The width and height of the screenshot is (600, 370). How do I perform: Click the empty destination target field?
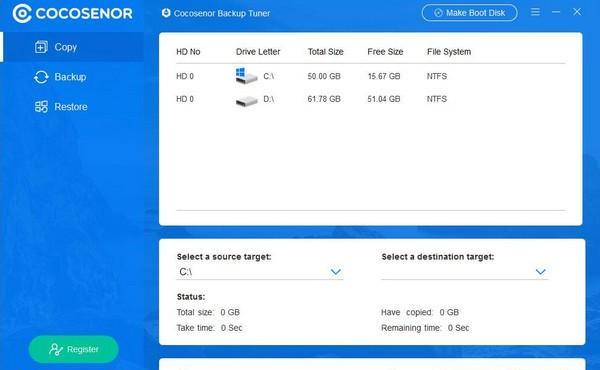point(465,272)
